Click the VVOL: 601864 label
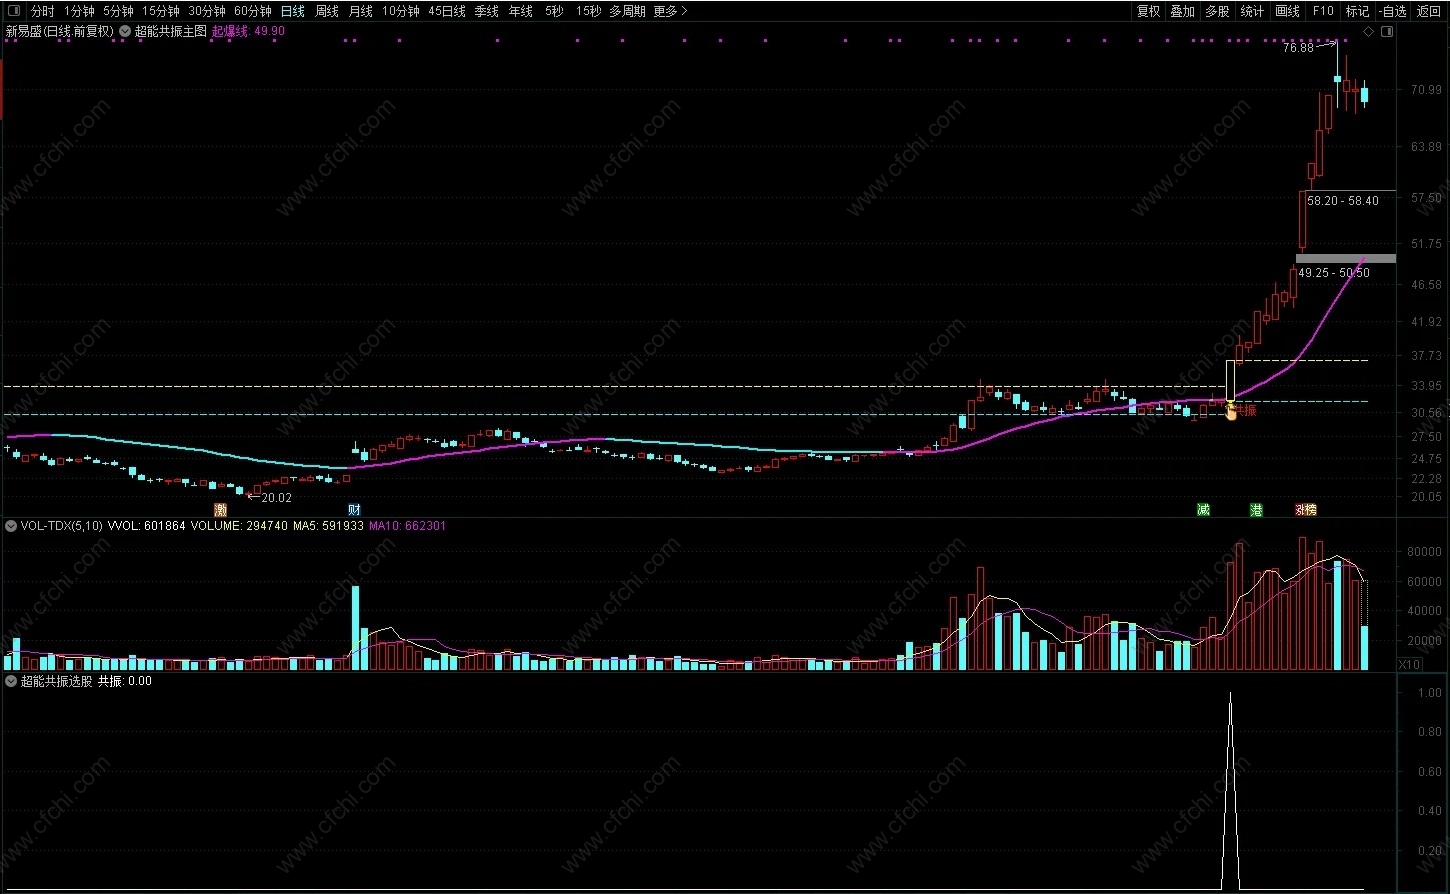The height and width of the screenshot is (894, 1450). point(146,525)
